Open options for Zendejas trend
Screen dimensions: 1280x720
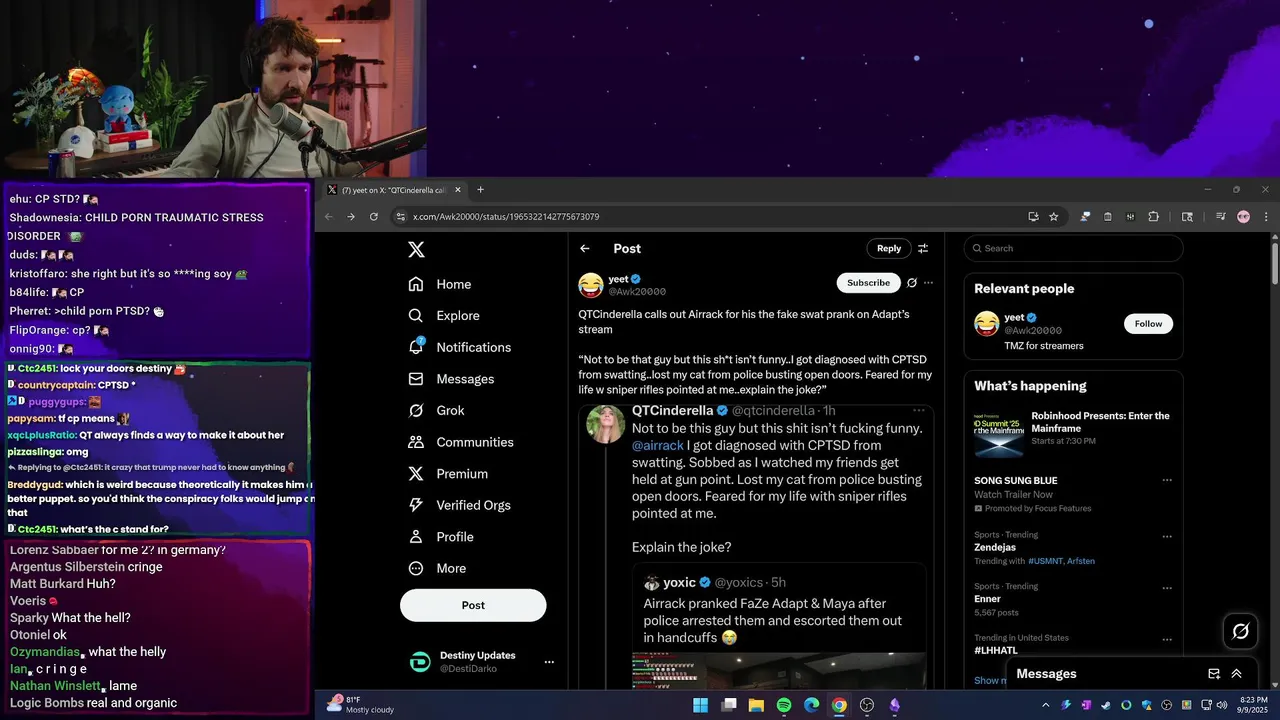(1166, 535)
